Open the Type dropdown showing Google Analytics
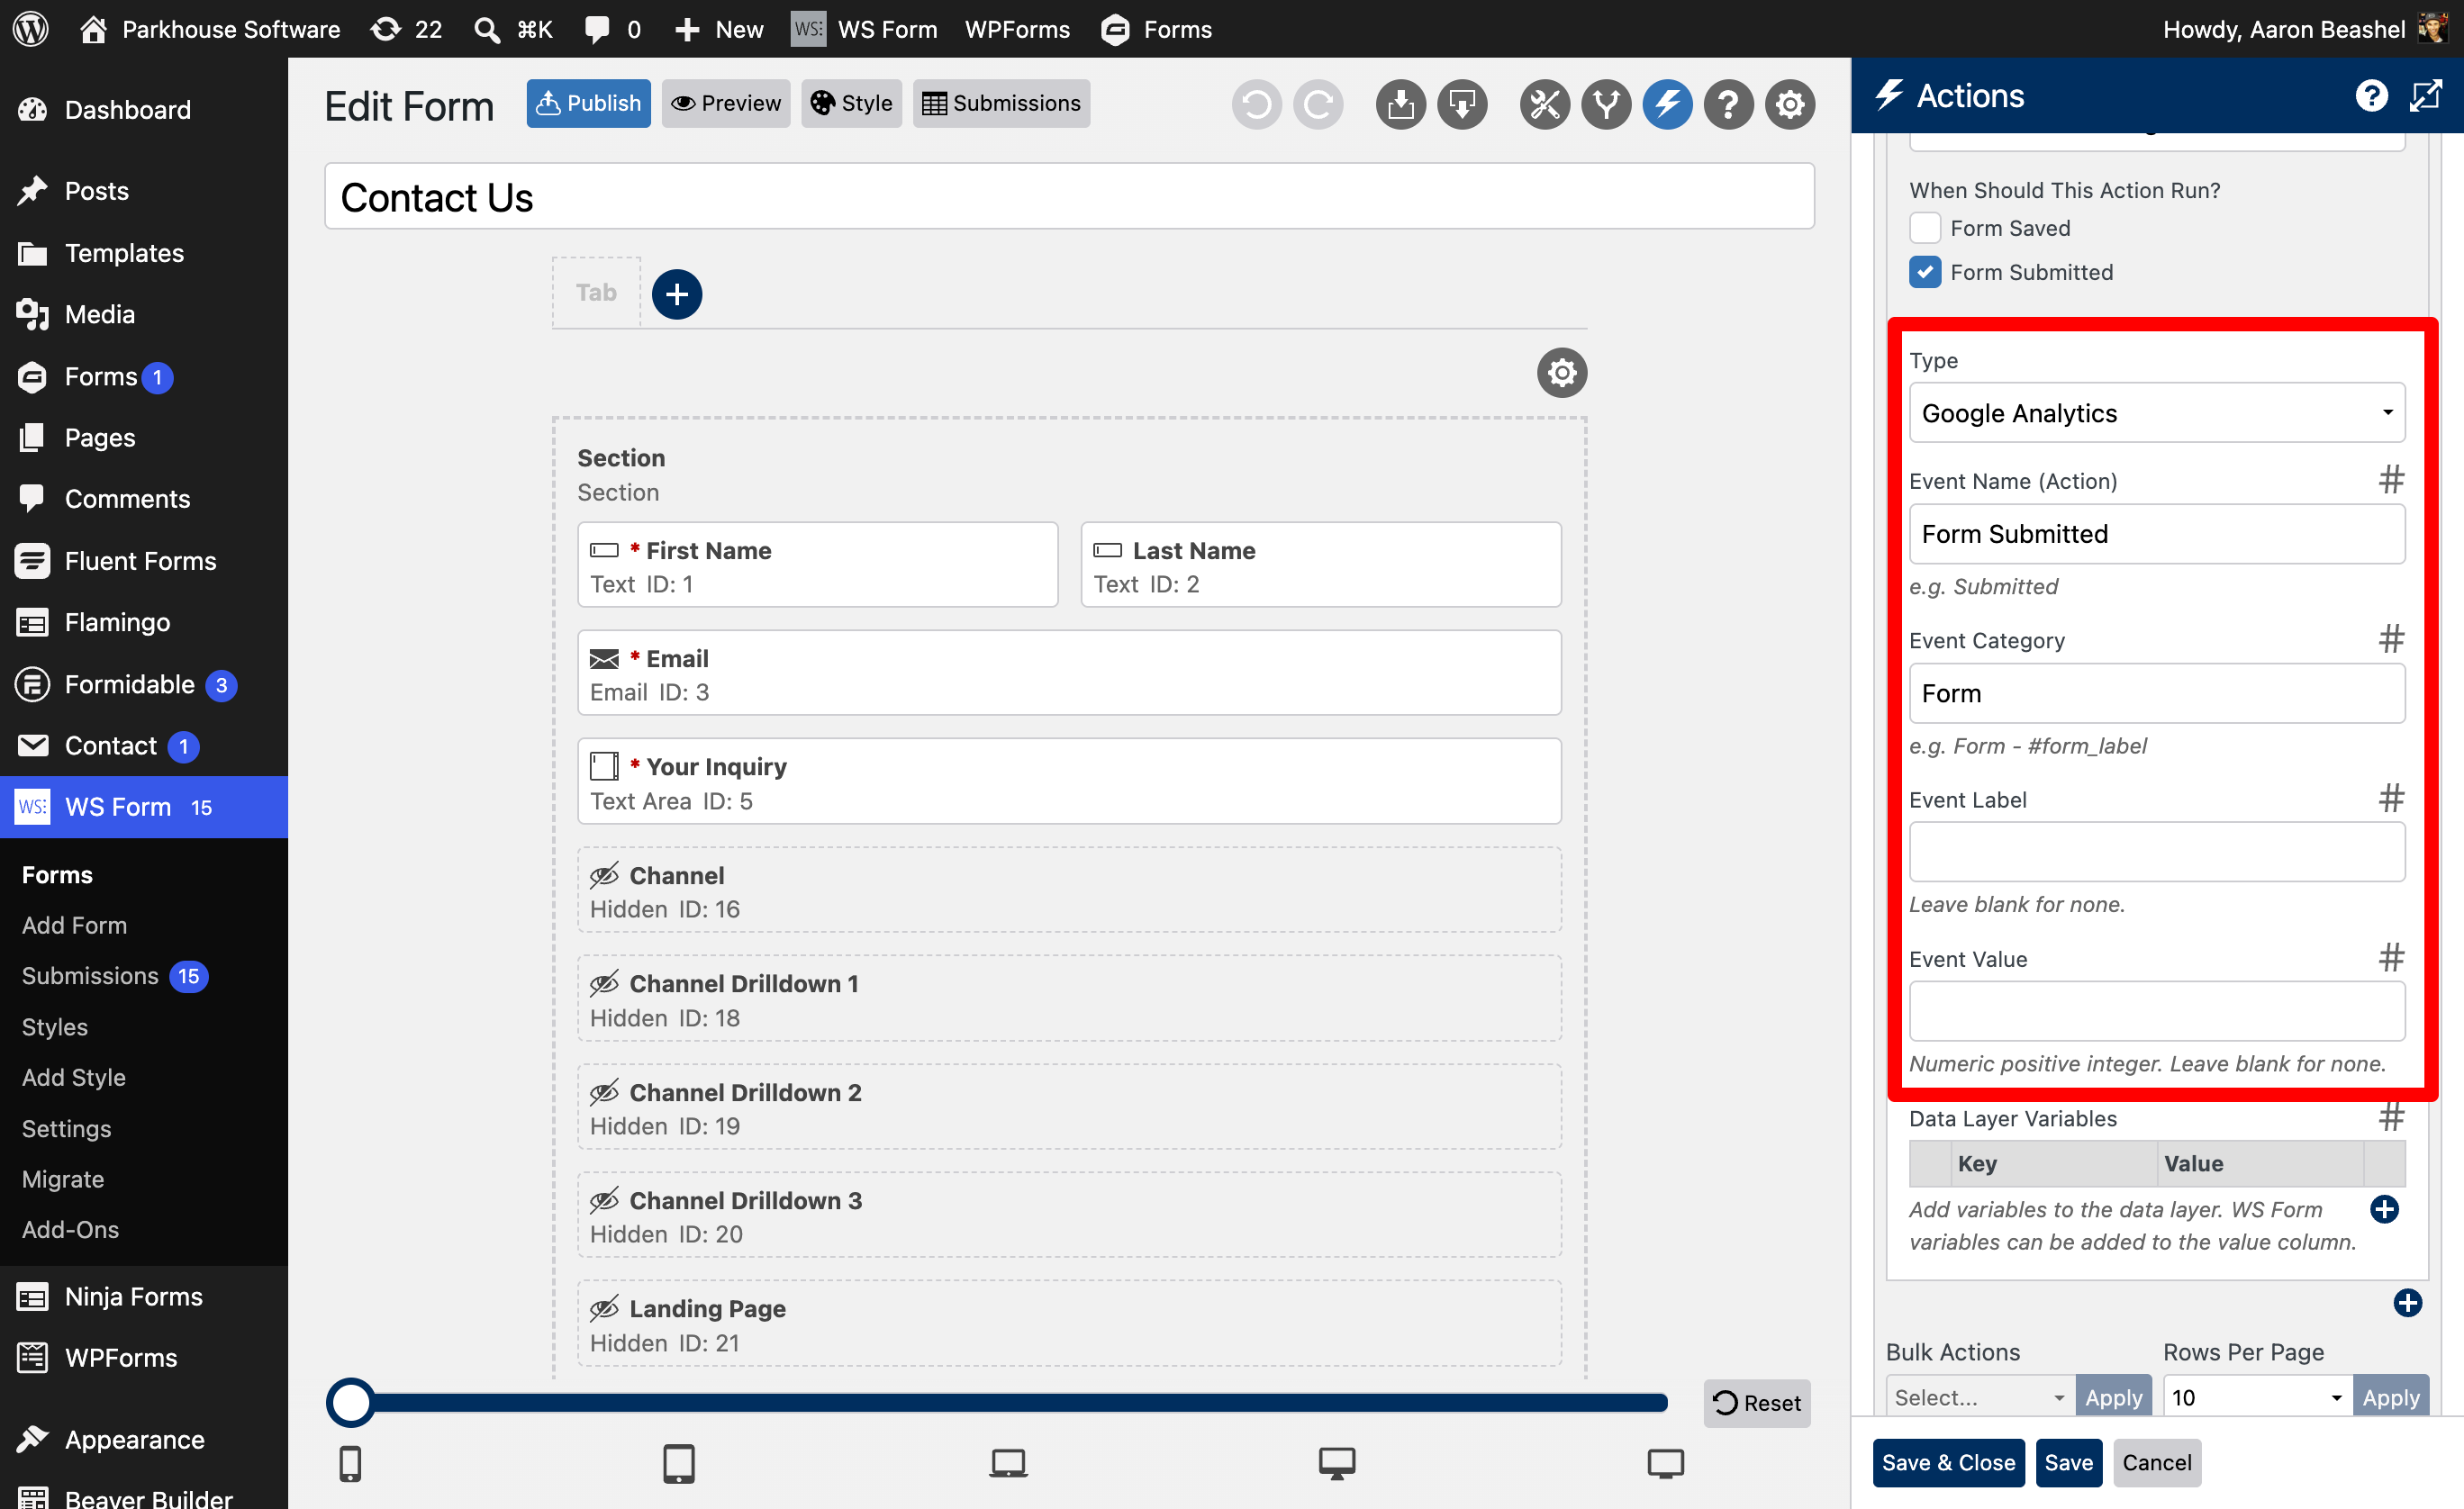 point(2157,413)
